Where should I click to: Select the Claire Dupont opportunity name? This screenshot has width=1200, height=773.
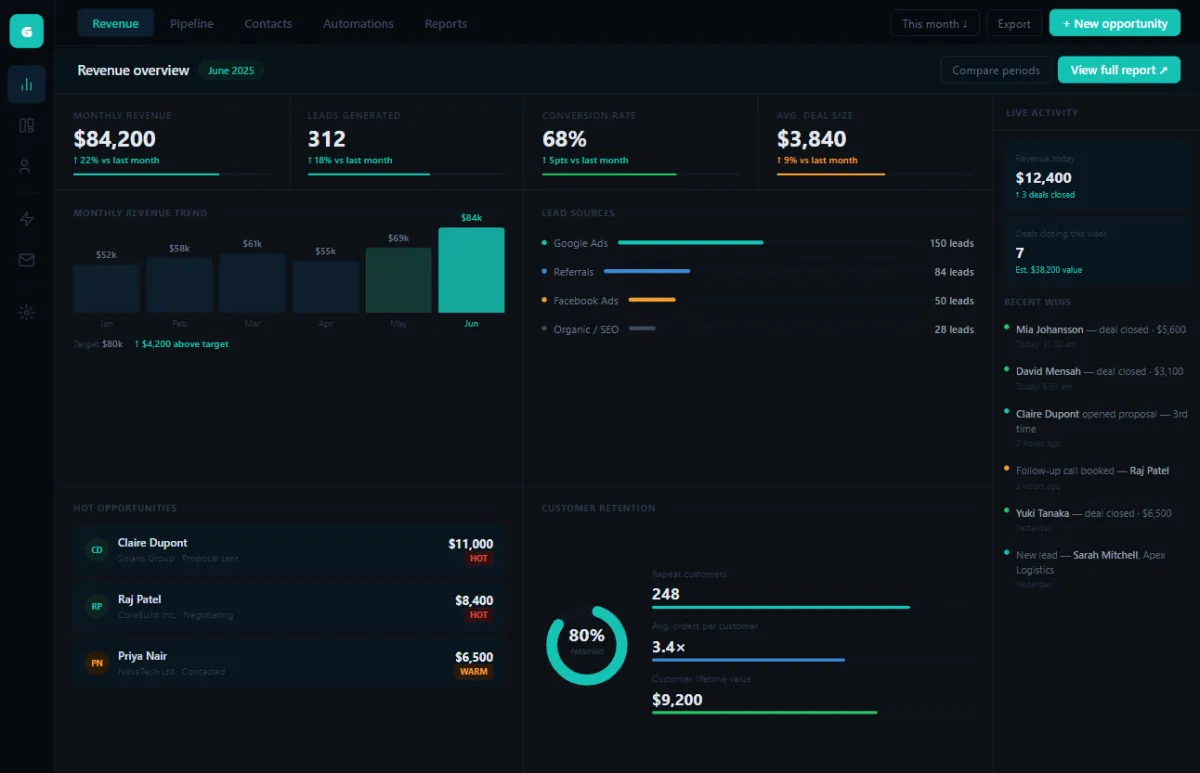pos(152,543)
